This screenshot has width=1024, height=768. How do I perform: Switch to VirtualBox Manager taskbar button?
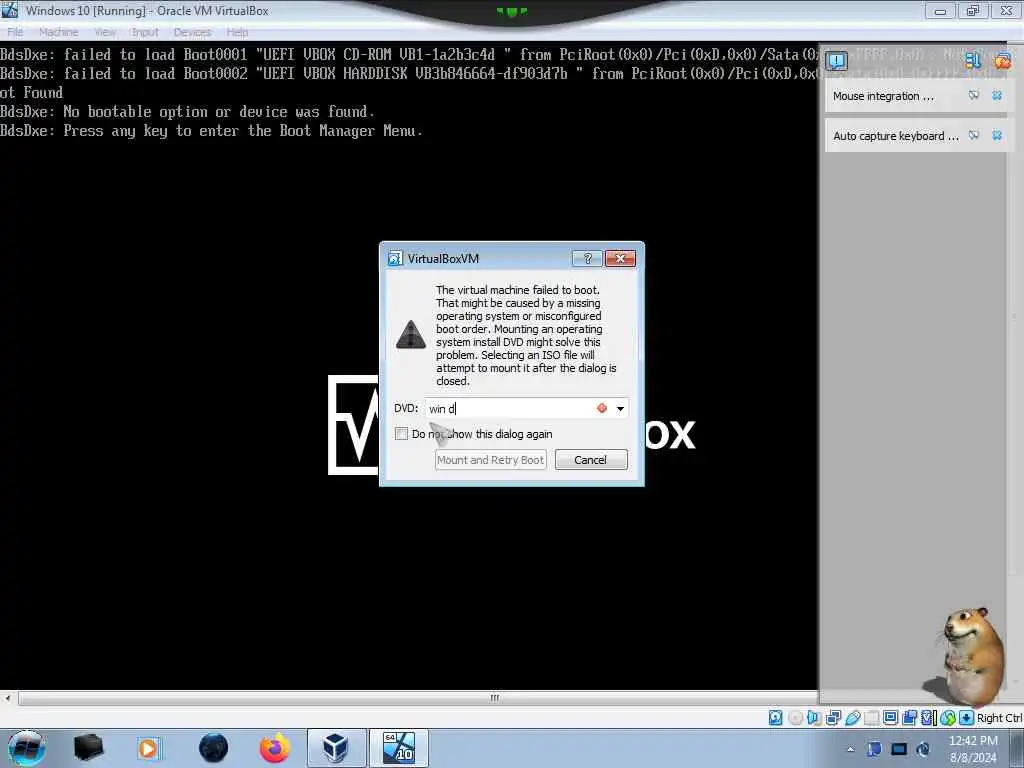pyautogui.click(x=336, y=748)
